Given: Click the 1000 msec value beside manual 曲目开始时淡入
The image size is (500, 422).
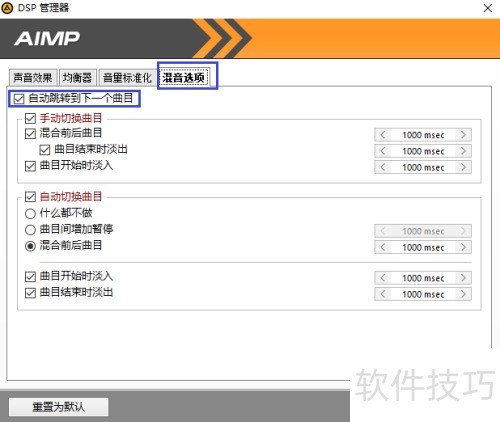Looking at the screenshot, I should [423, 167].
